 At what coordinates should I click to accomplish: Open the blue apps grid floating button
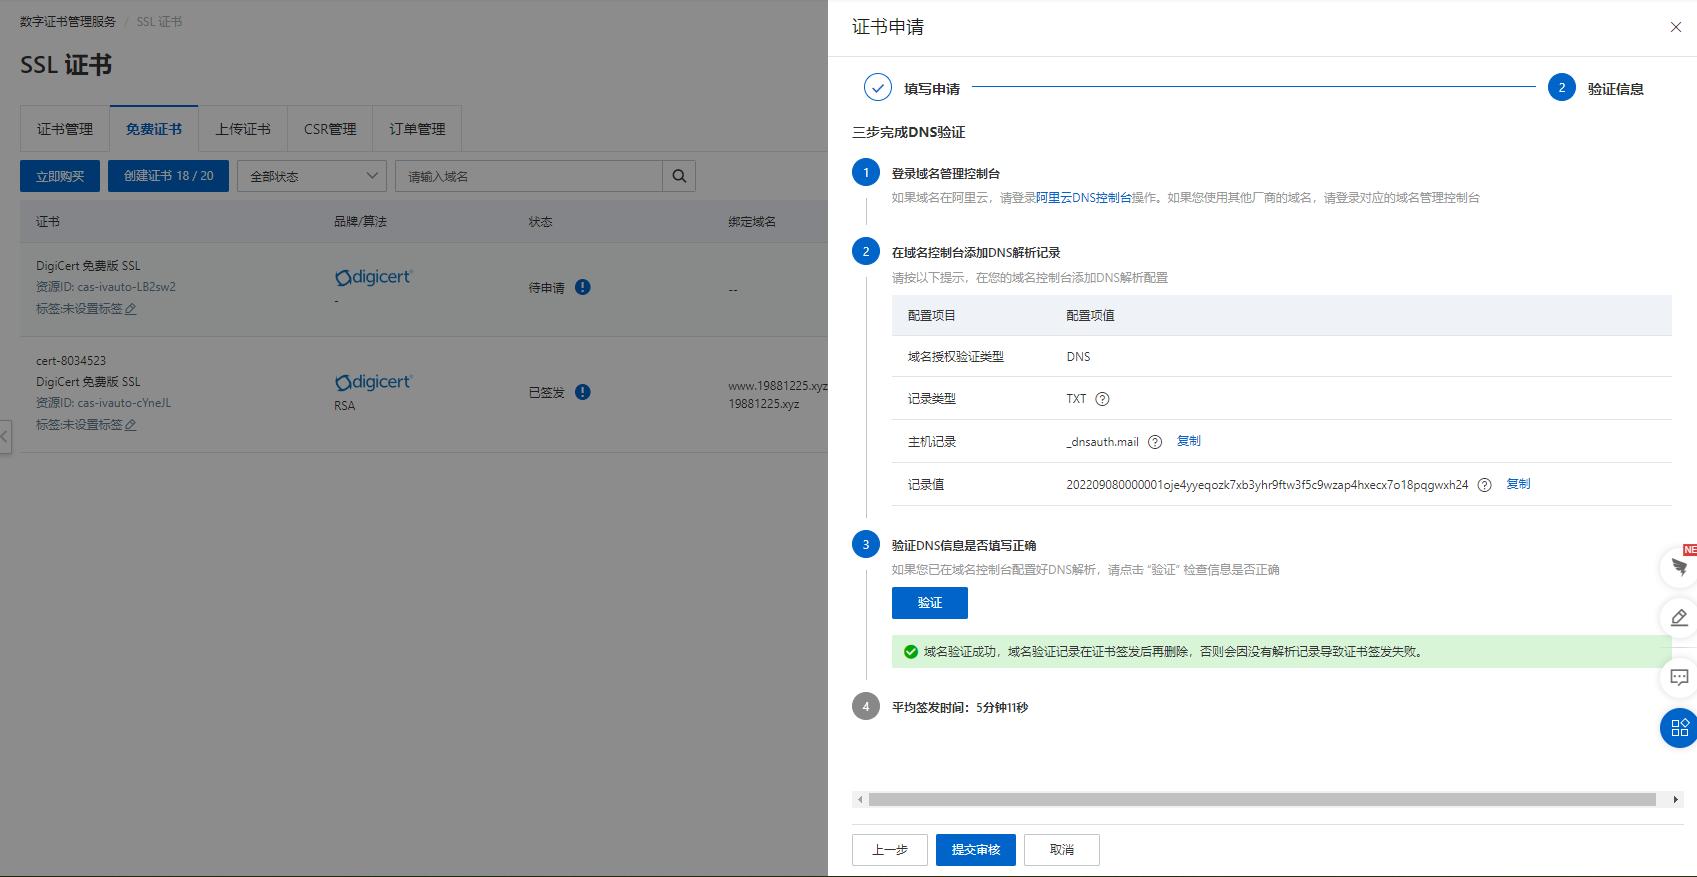[x=1679, y=728]
